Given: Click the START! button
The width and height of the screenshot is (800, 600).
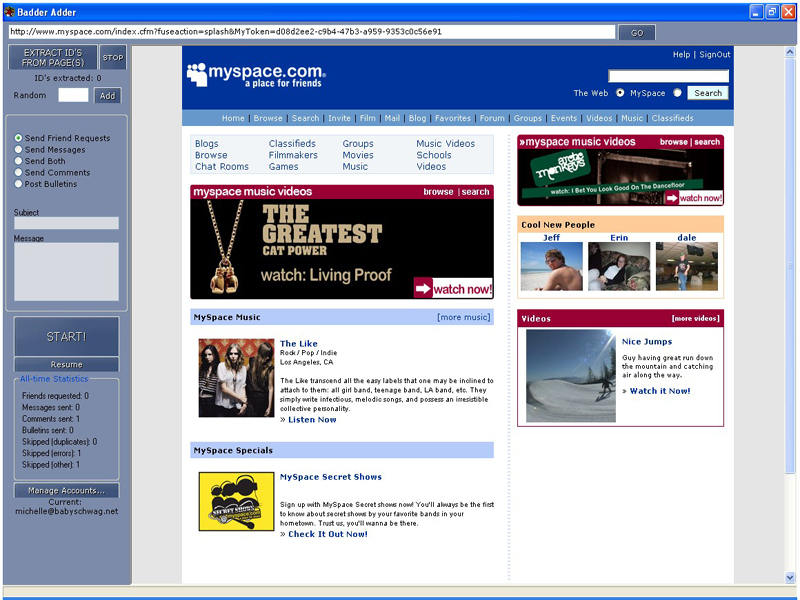Looking at the screenshot, I should 66,337.
